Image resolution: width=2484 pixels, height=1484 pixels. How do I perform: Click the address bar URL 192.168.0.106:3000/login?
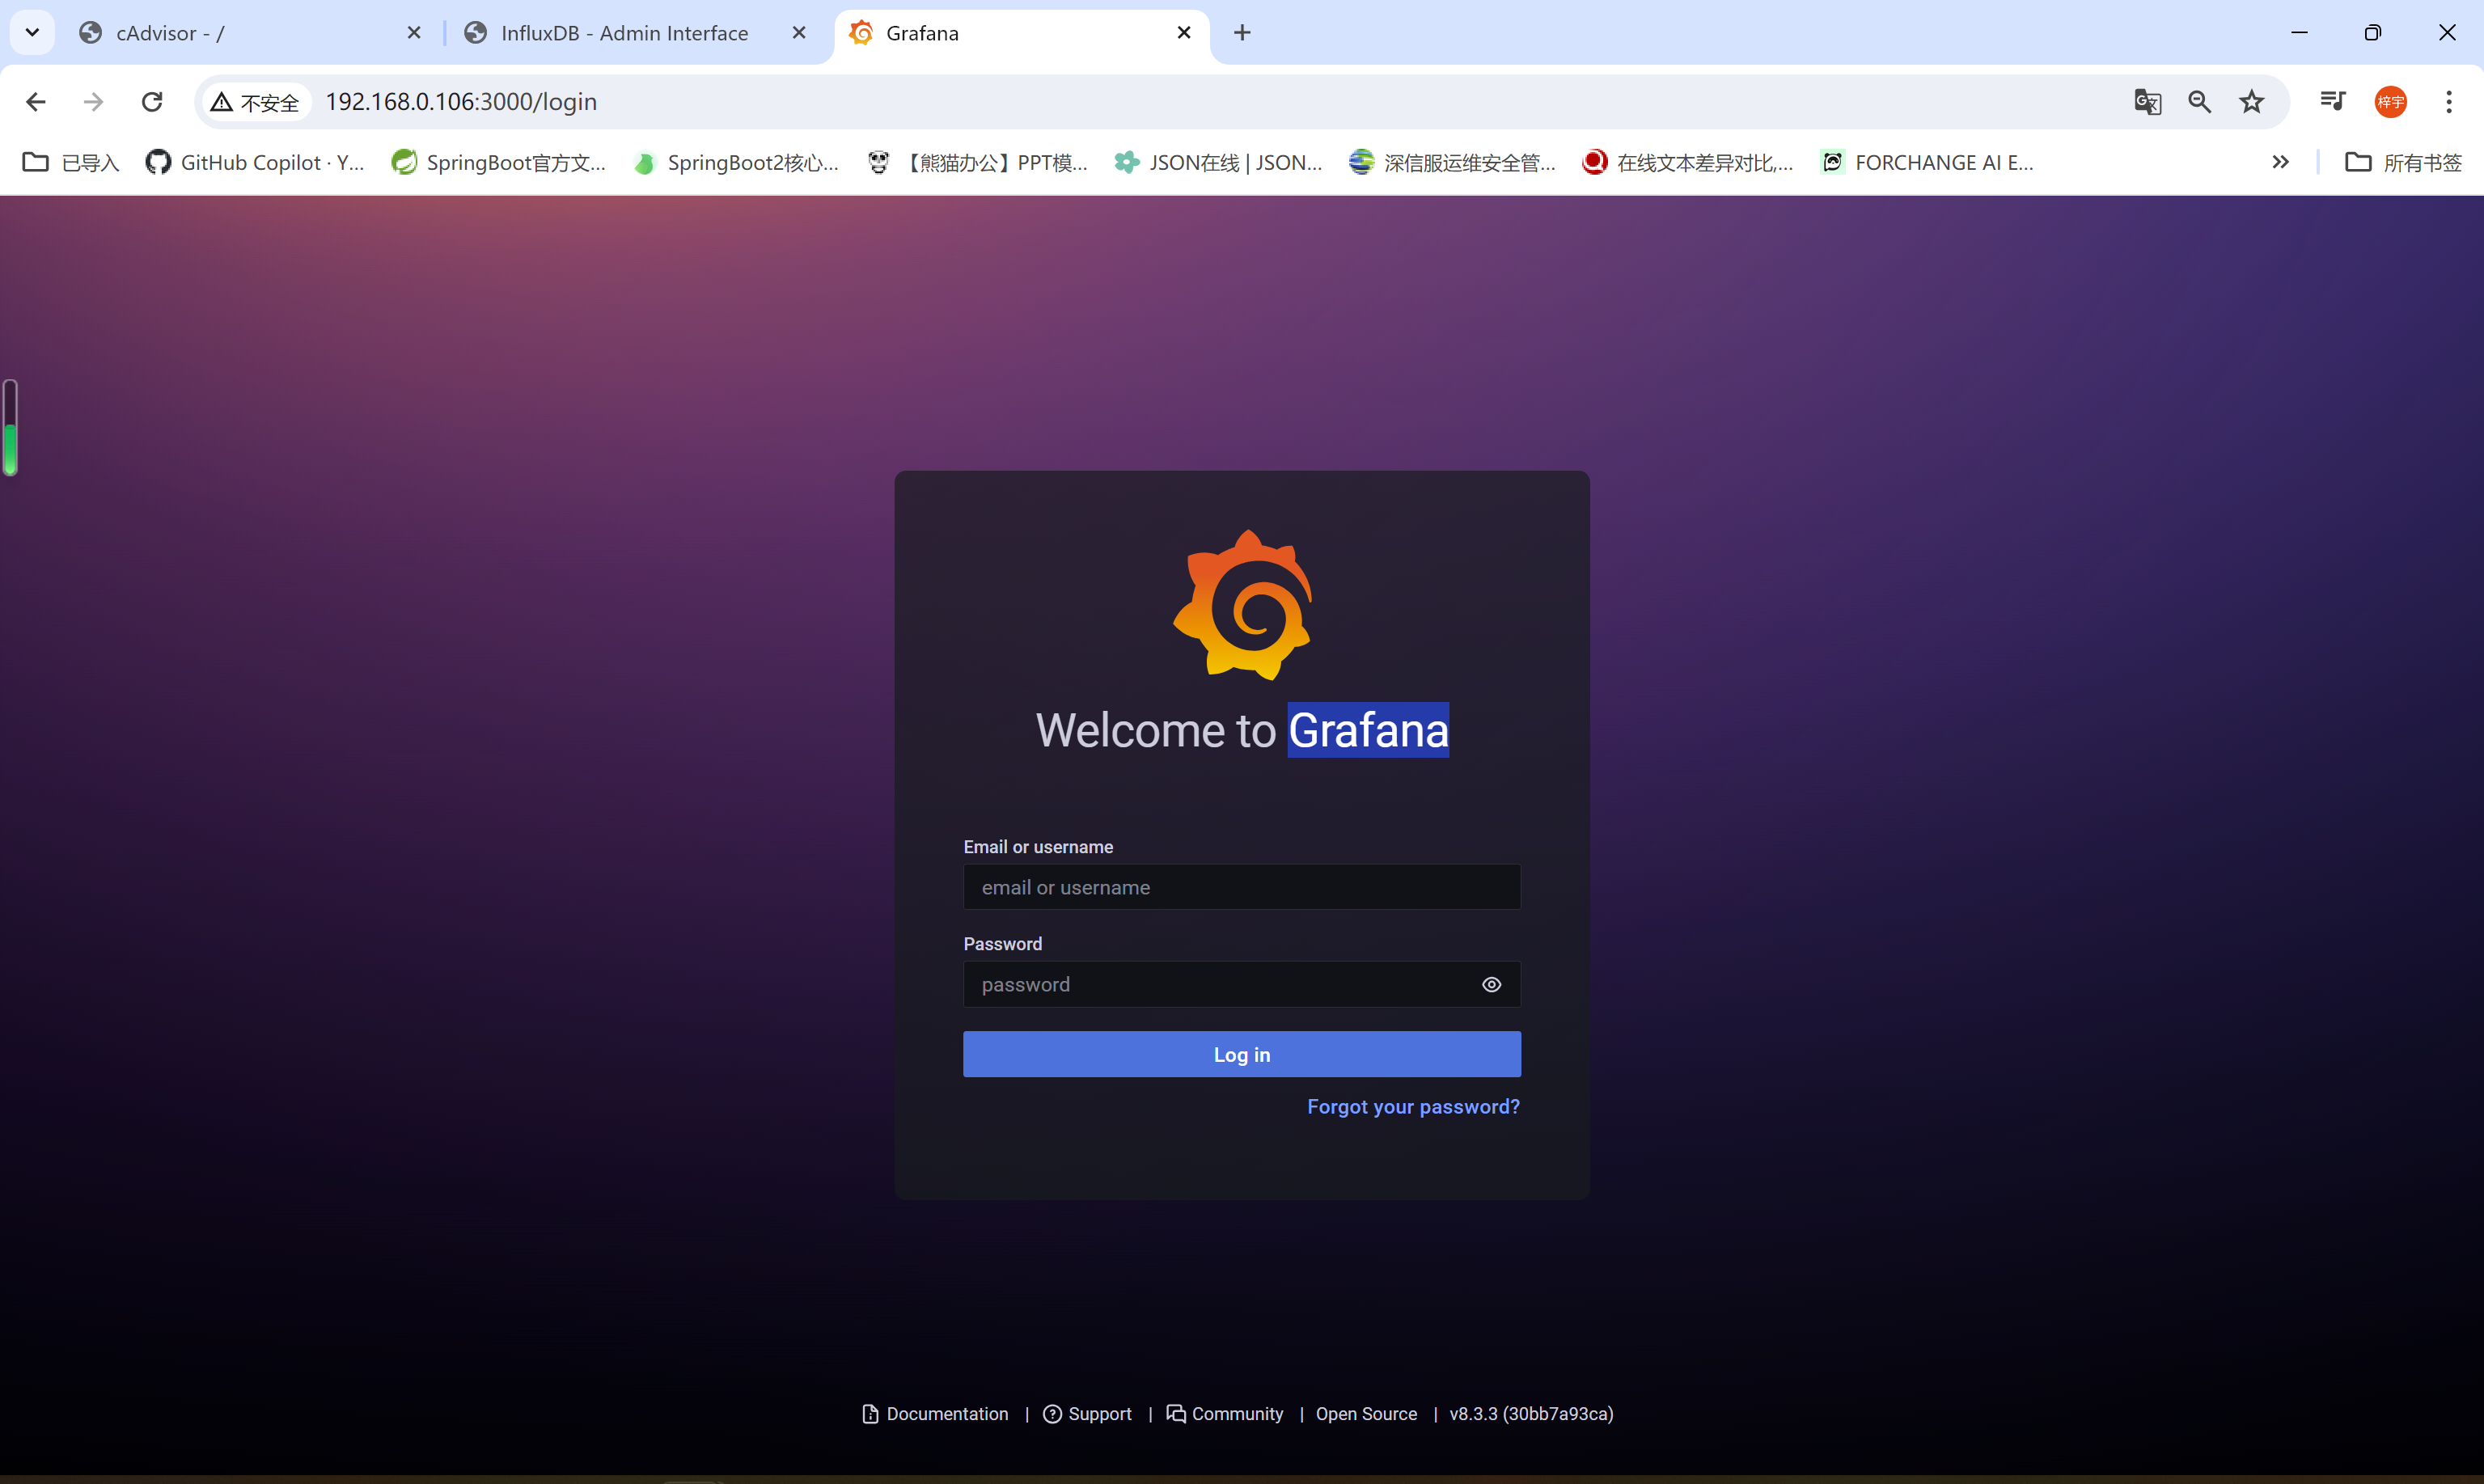click(461, 102)
